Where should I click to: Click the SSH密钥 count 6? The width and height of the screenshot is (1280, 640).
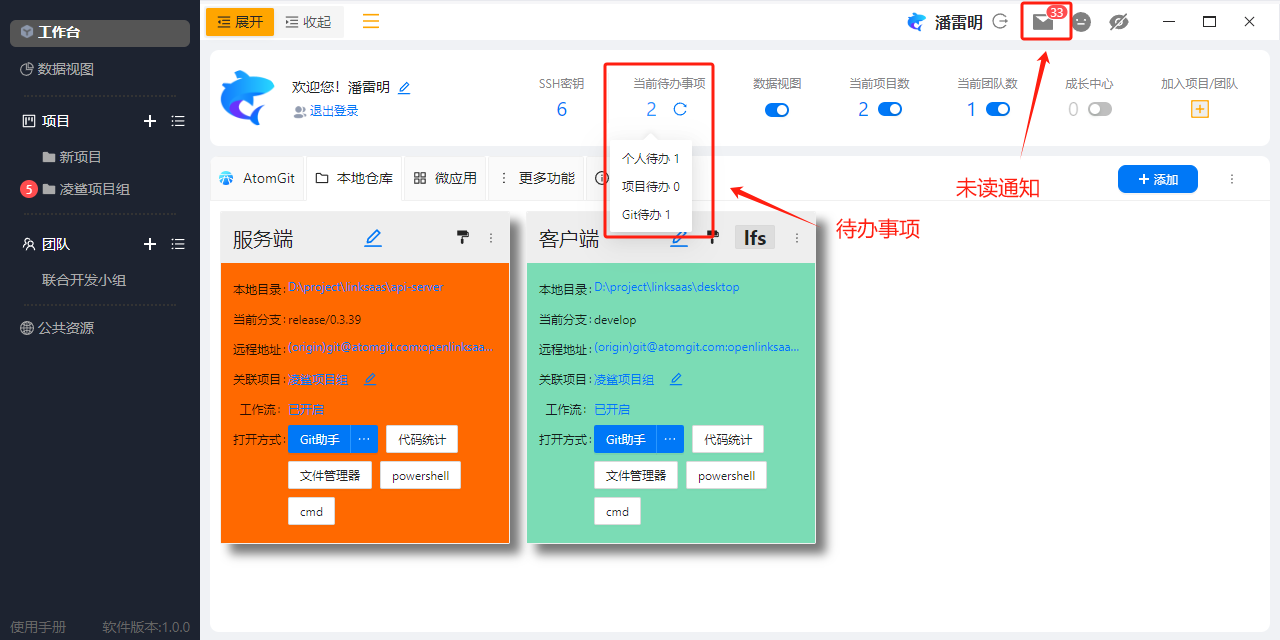pyautogui.click(x=561, y=109)
